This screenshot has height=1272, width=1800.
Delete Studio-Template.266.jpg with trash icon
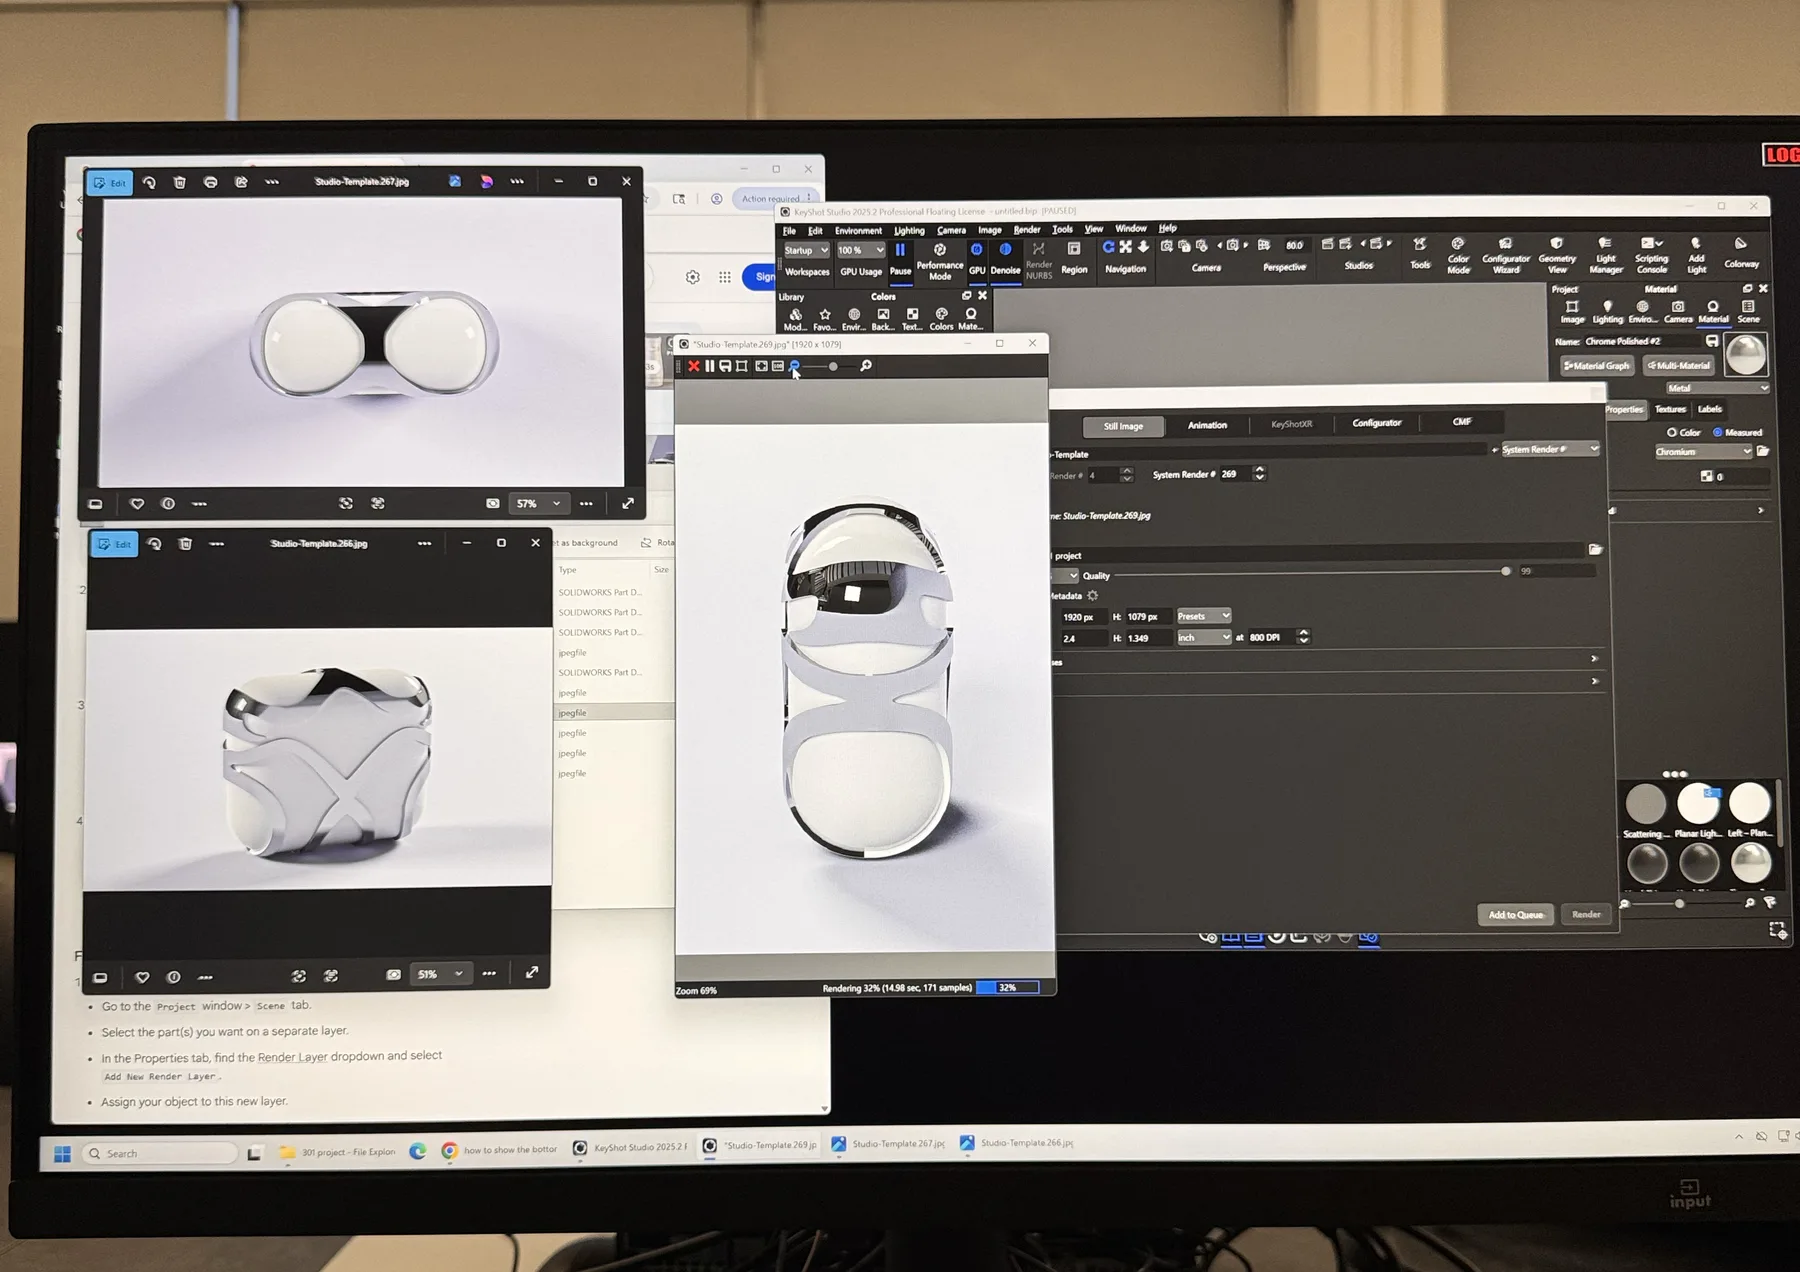pos(185,544)
